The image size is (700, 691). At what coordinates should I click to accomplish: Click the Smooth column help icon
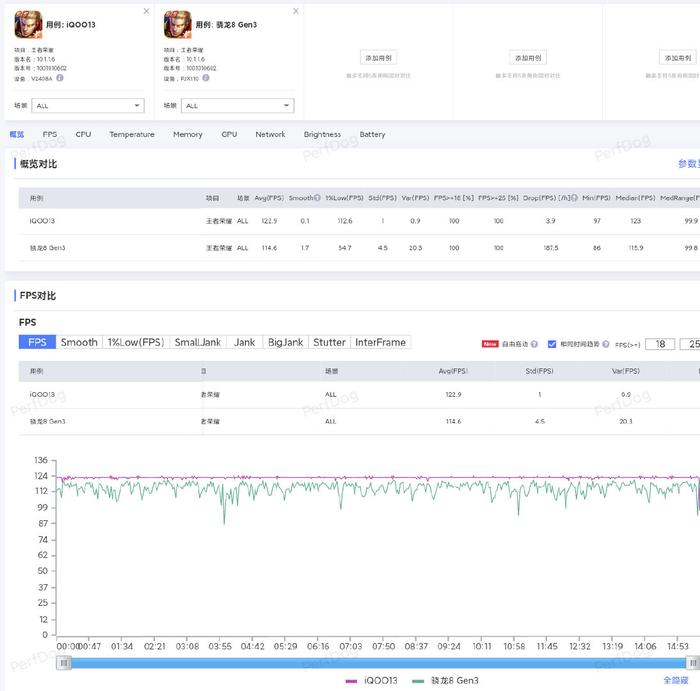click(x=317, y=198)
